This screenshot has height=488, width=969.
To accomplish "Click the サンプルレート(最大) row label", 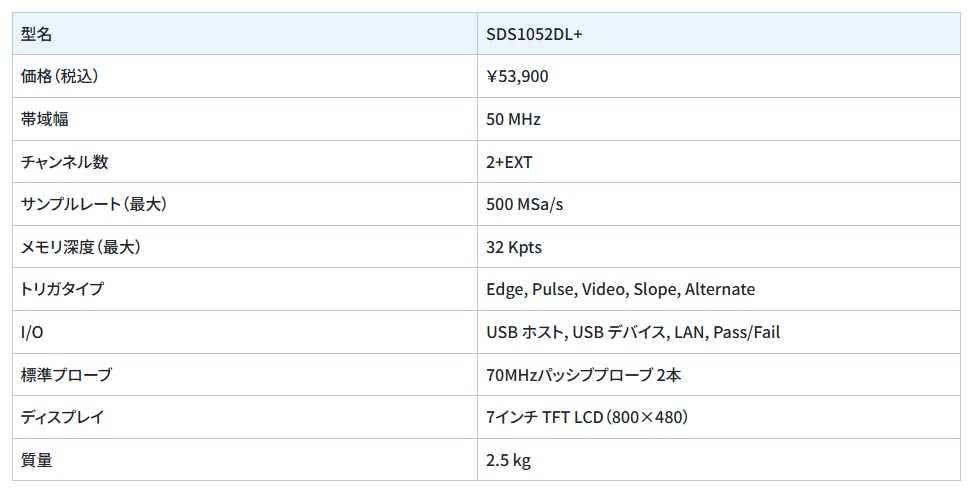I will [94, 204].
